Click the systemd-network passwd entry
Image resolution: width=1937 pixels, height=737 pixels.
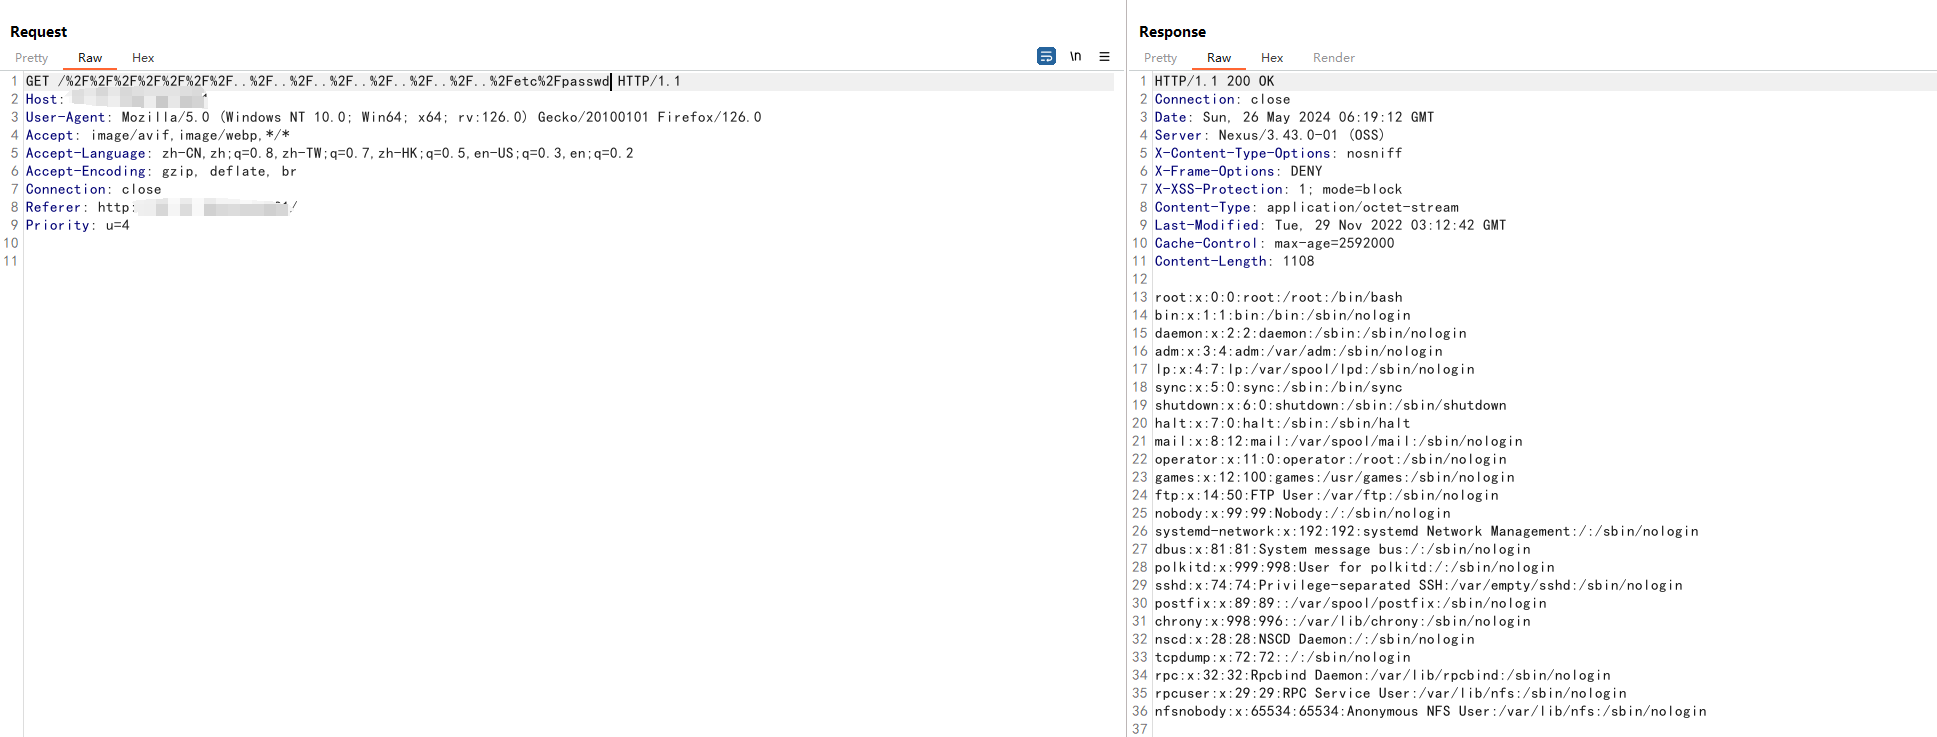pyautogui.click(x=1426, y=531)
